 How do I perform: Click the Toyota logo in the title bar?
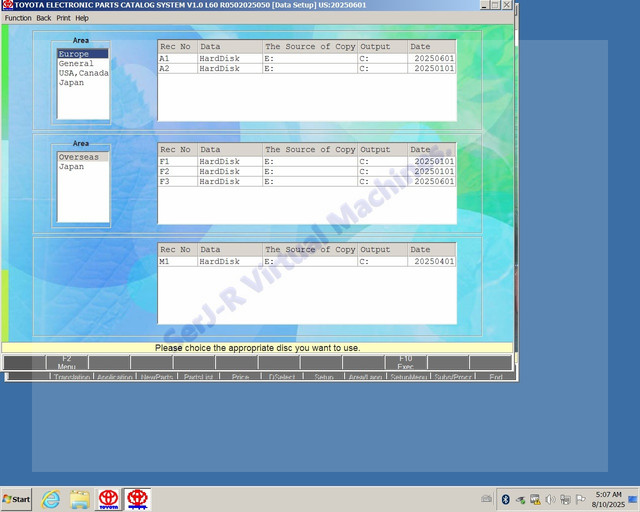[x=7, y=5]
